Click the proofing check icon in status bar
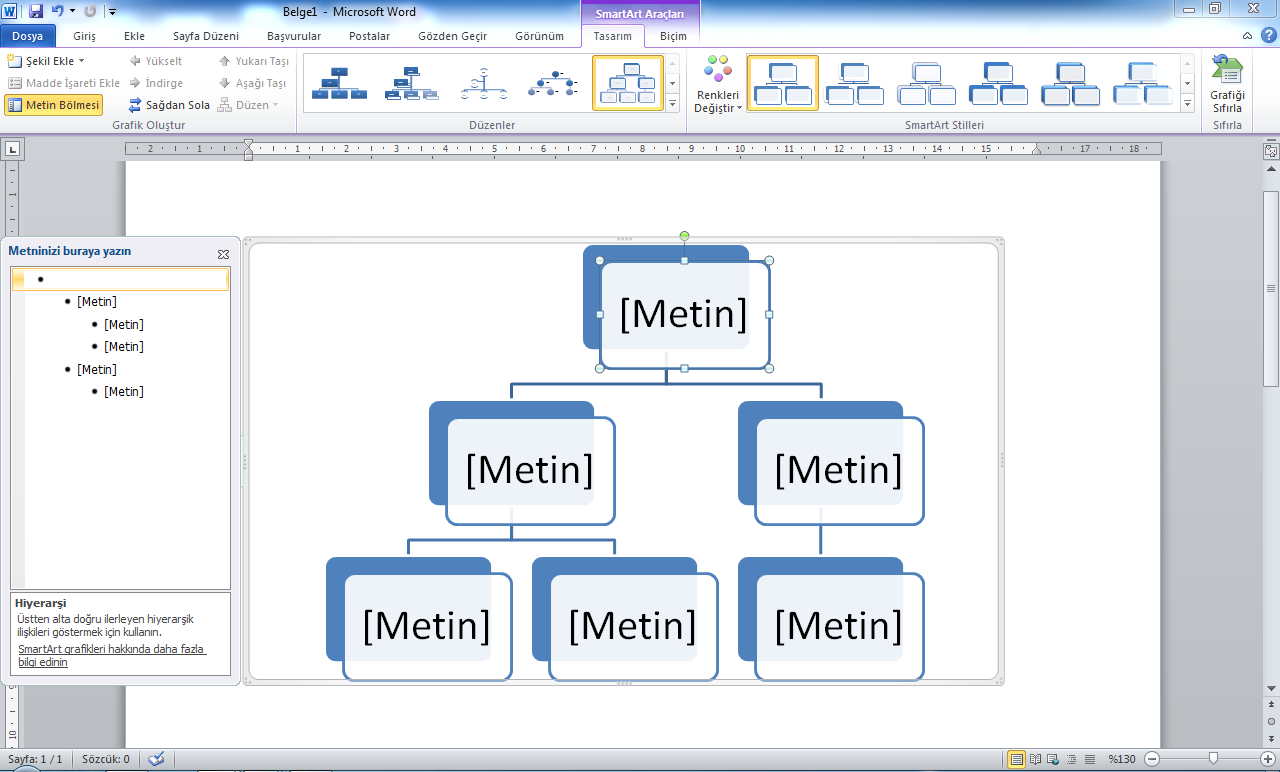The width and height of the screenshot is (1280, 772). click(x=155, y=759)
